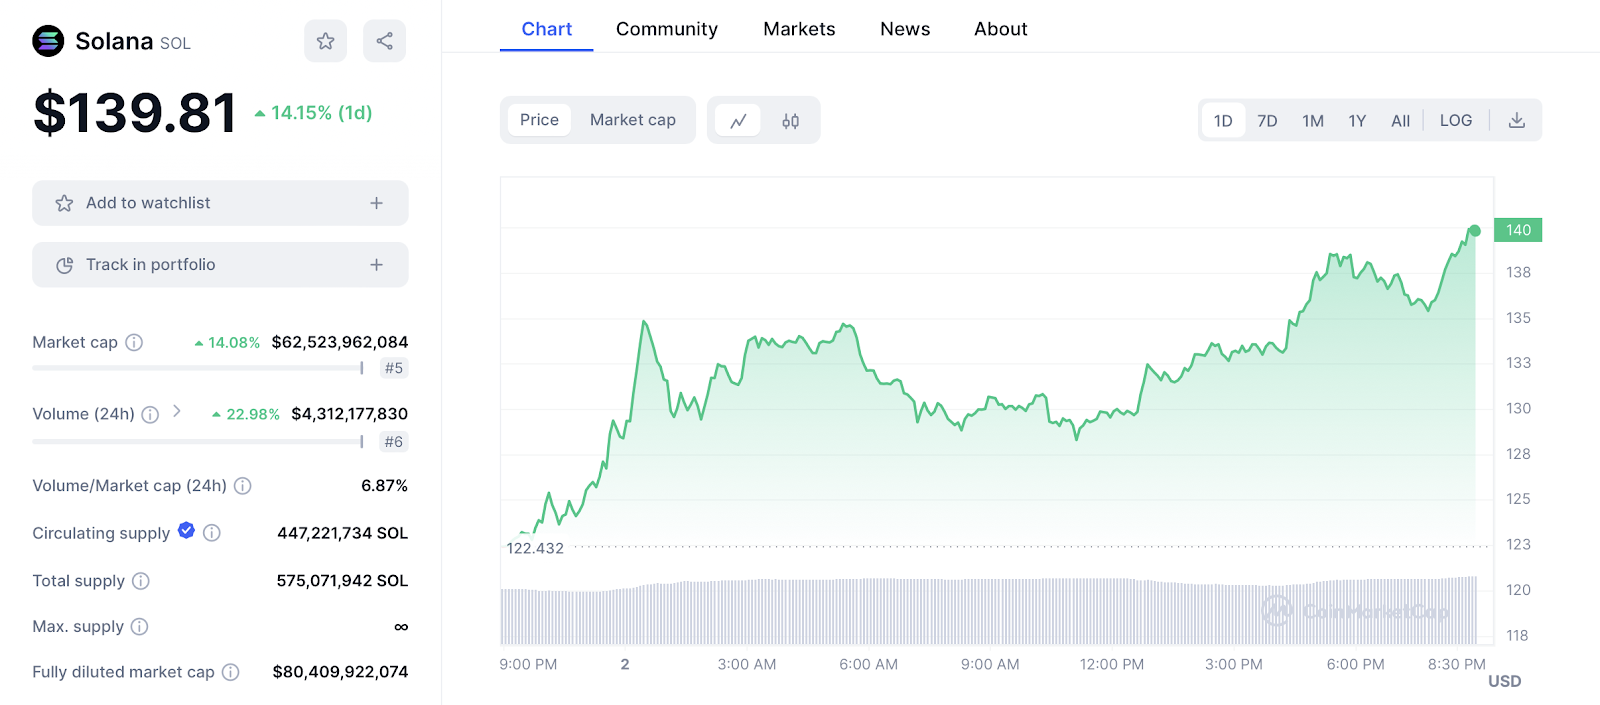The height and width of the screenshot is (705, 1600).
Task: Toggle the LOG scale option
Action: coord(1456,121)
